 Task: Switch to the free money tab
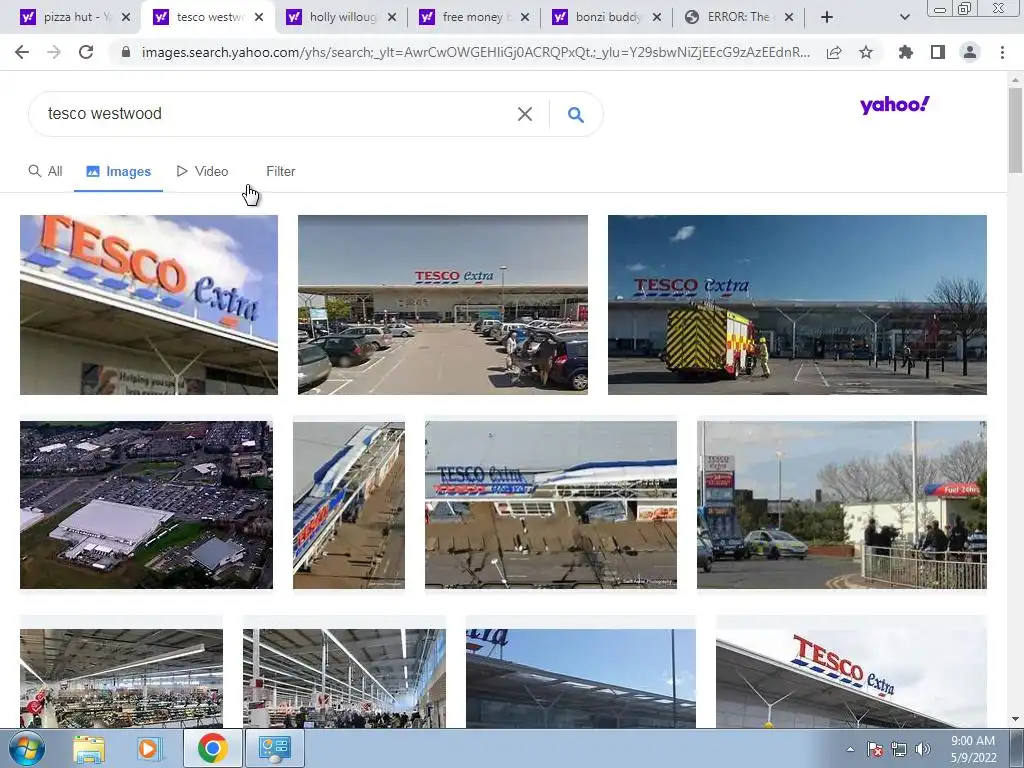[x=475, y=17]
